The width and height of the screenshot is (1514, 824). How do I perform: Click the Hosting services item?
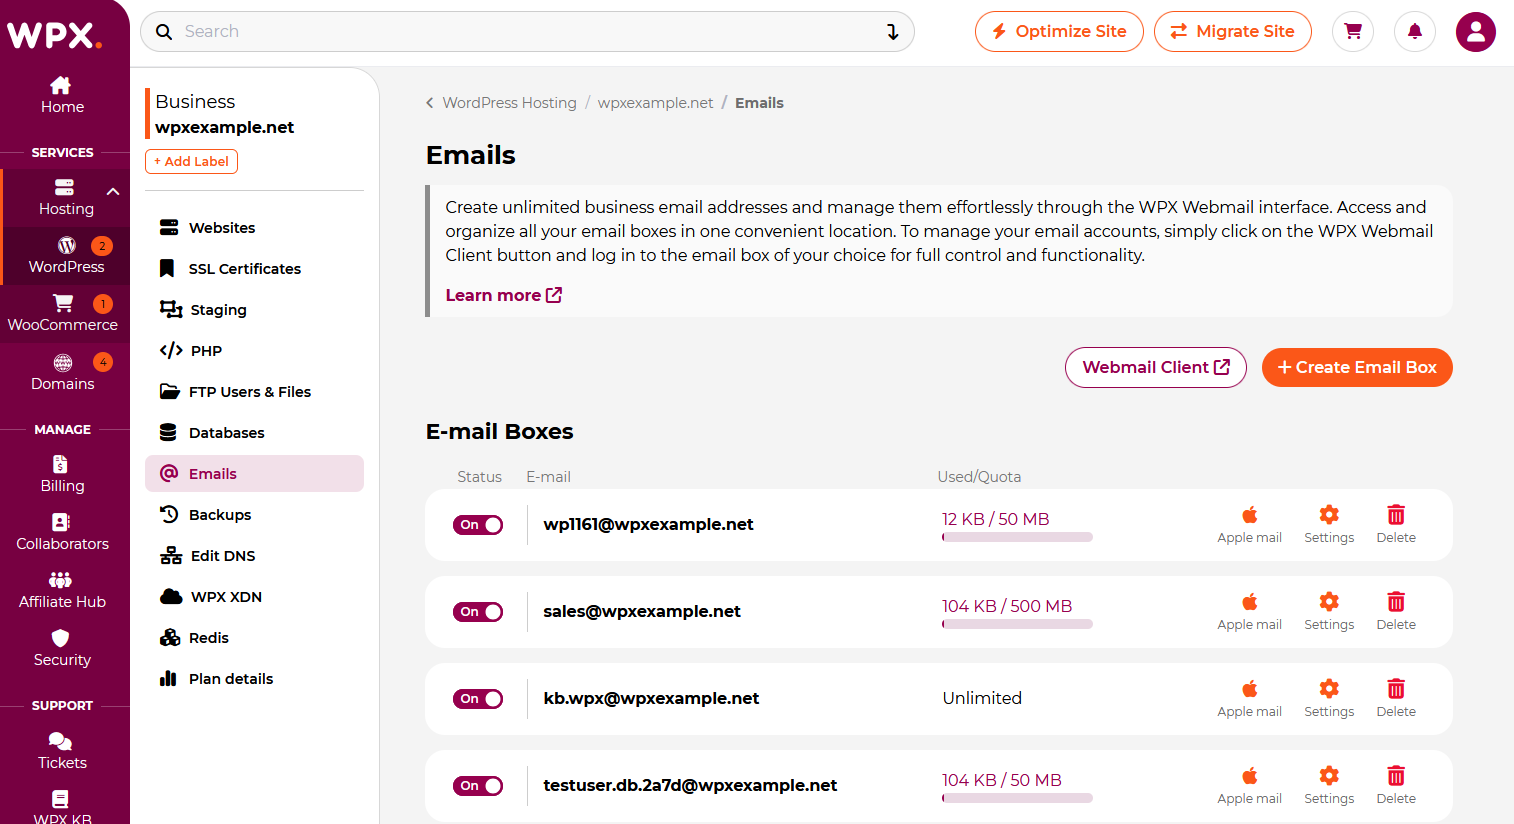pos(66,197)
